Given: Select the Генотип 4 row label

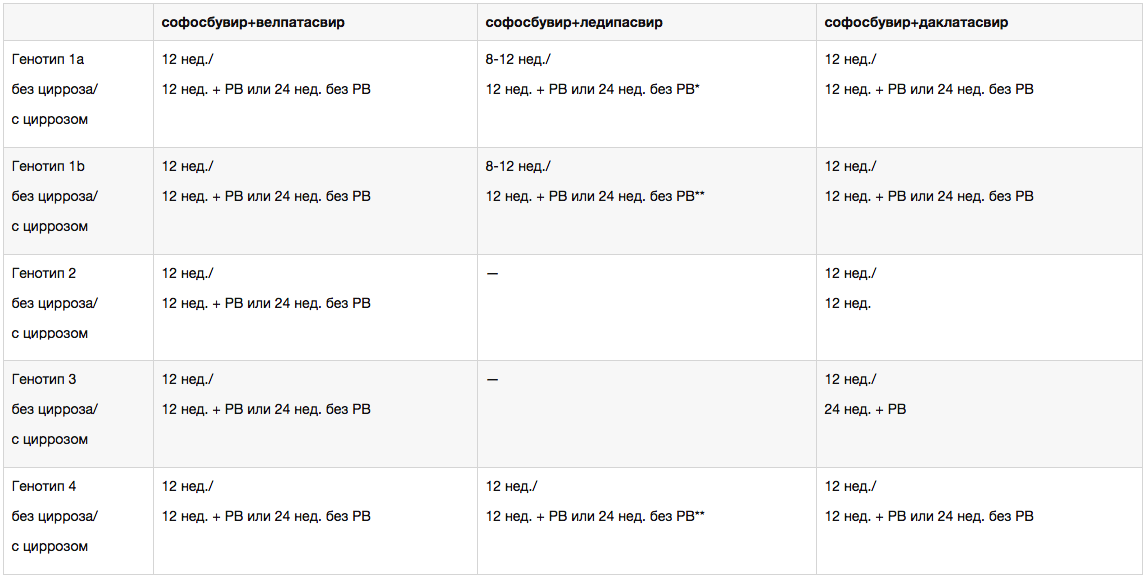Looking at the screenshot, I should click(44, 486).
